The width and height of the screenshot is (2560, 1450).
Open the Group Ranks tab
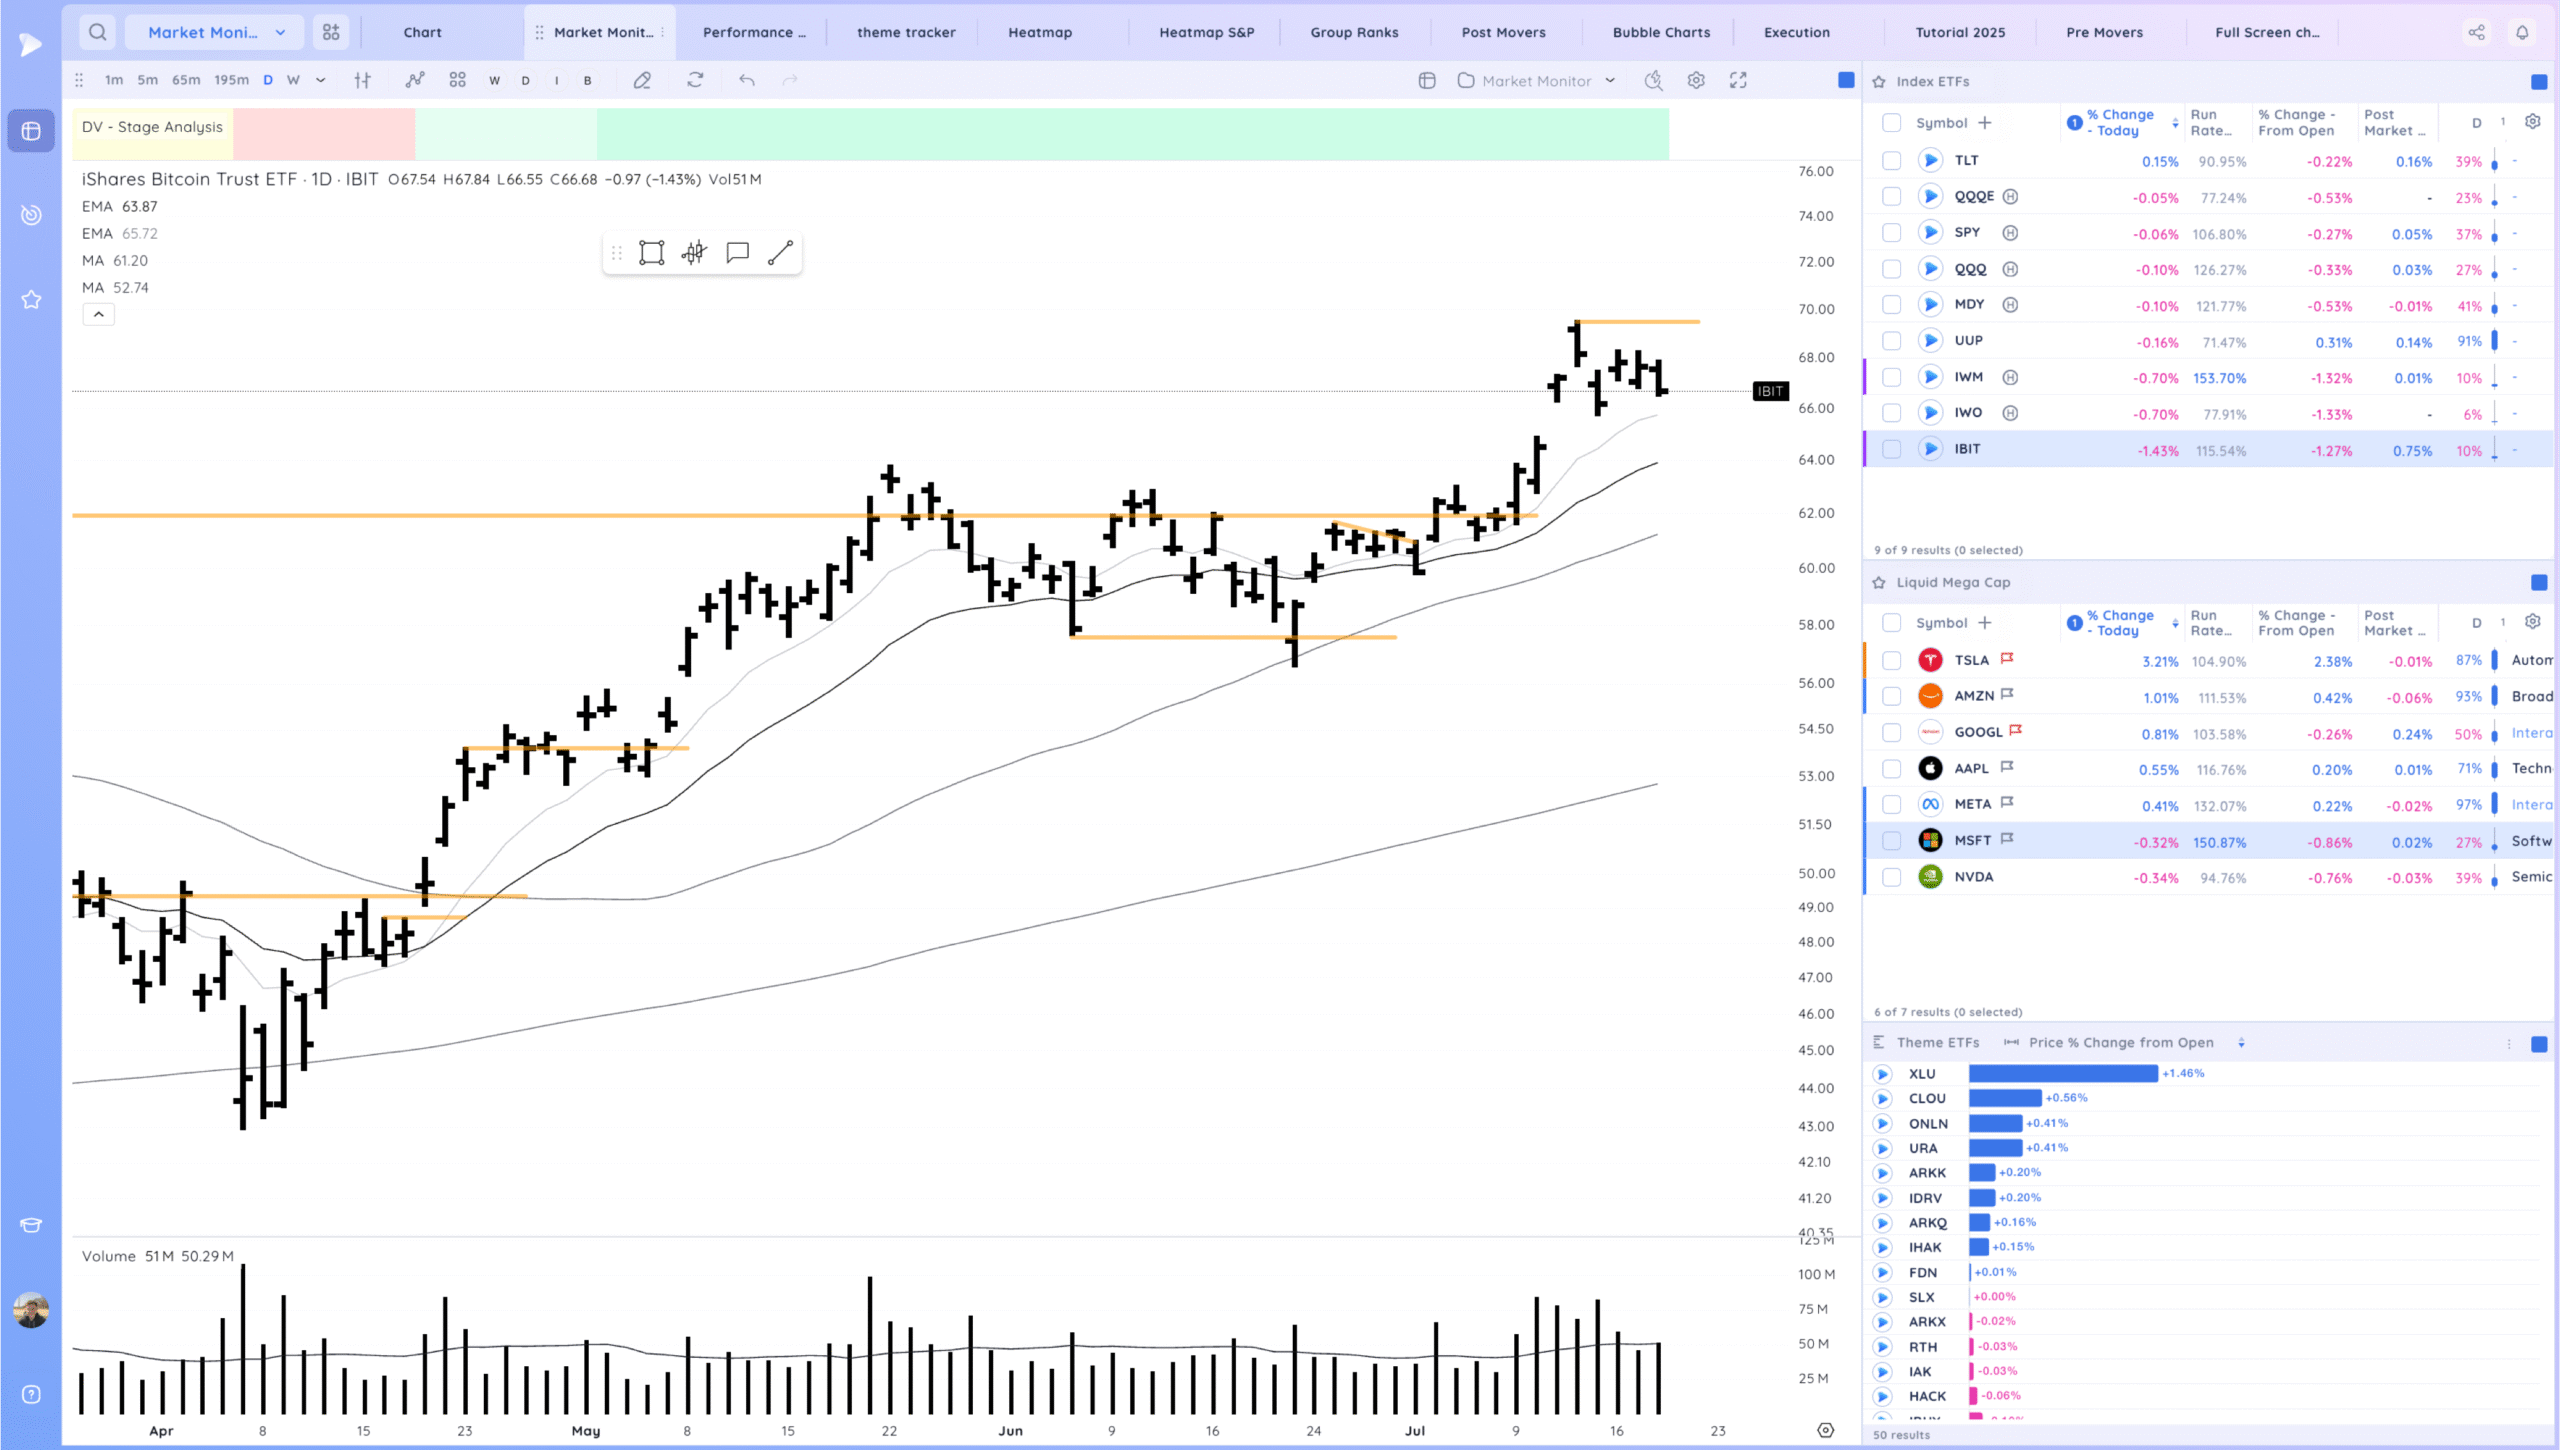point(1354,32)
